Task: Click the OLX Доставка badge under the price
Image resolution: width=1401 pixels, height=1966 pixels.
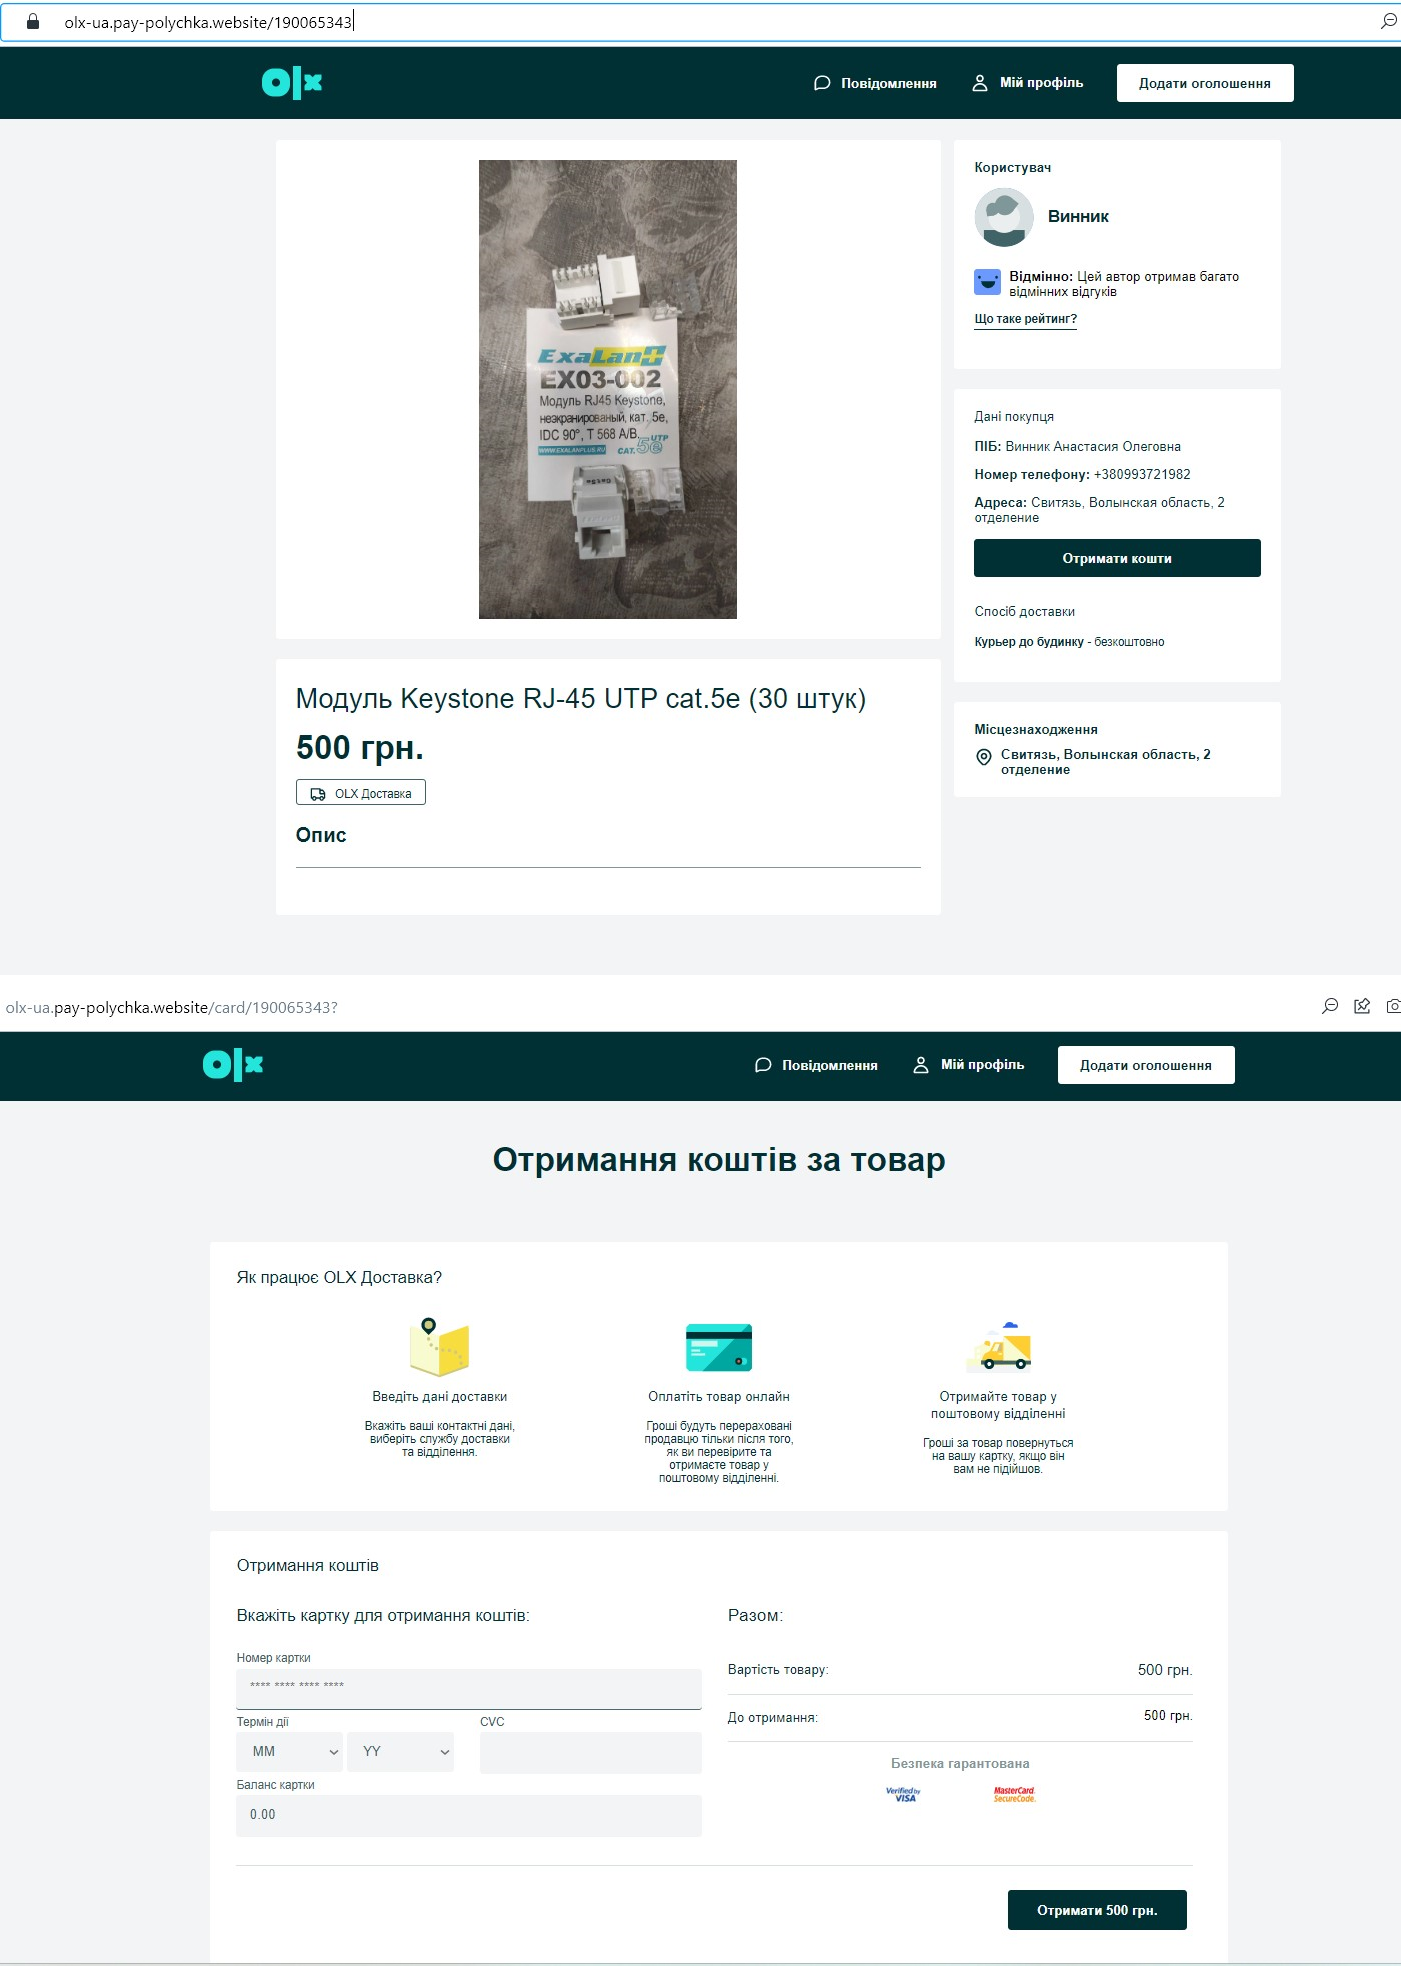Action: pyautogui.click(x=361, y=793)
